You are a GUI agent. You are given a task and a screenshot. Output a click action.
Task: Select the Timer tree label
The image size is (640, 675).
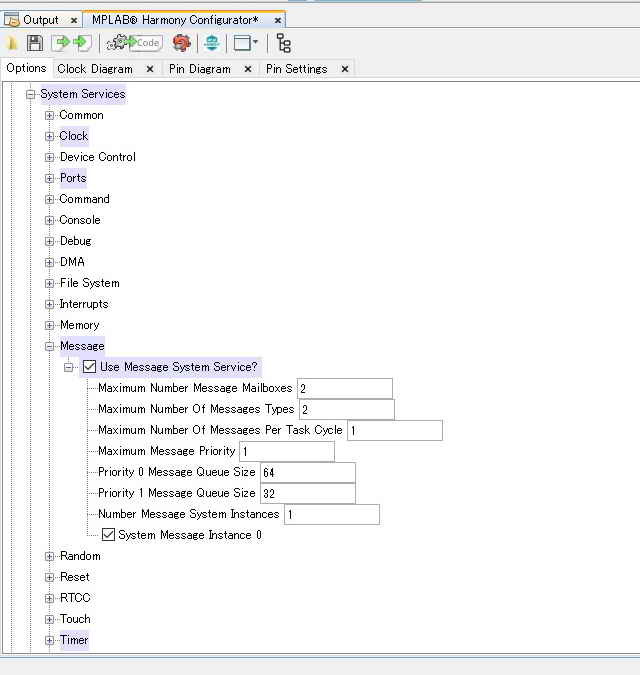74,640
